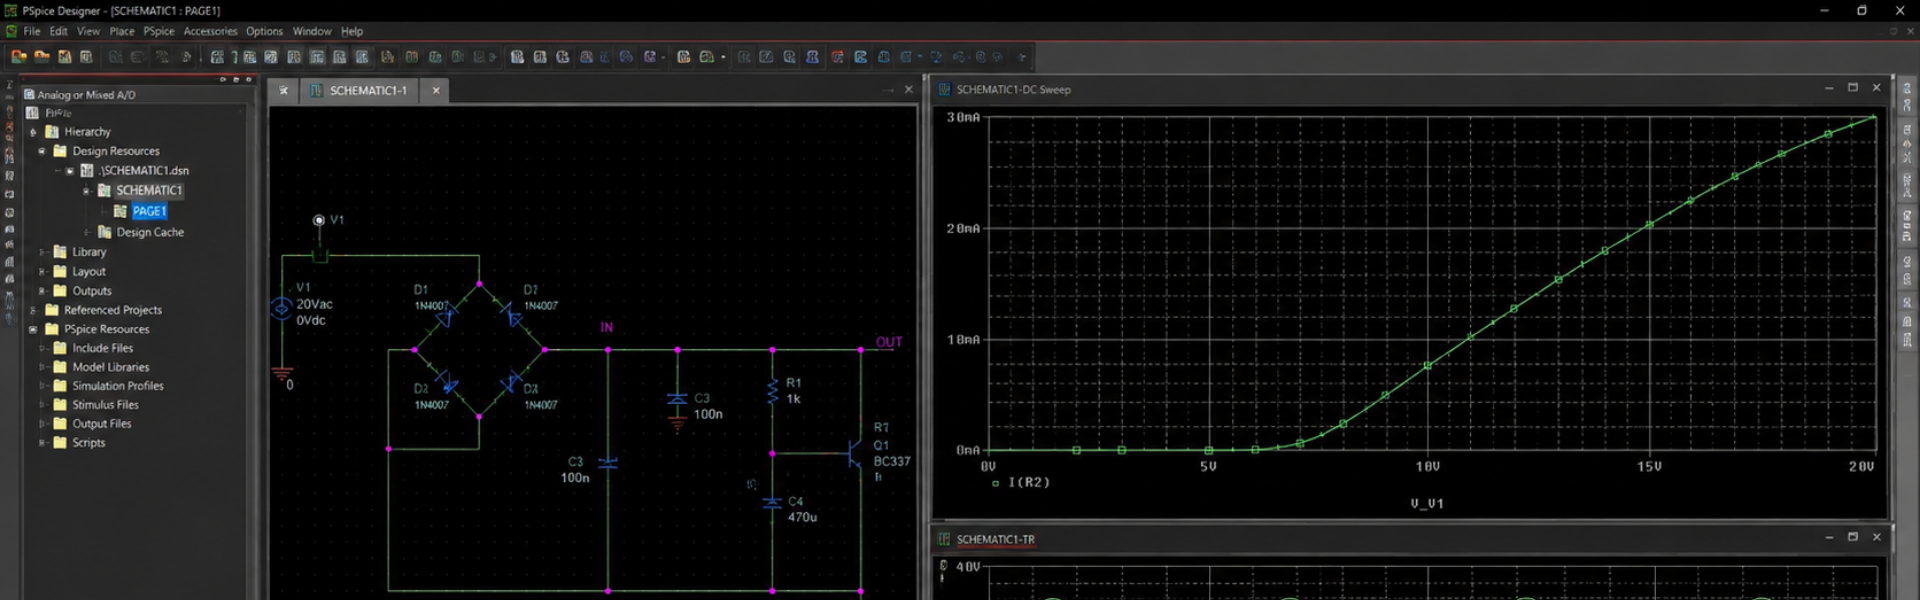Expand the Layout folder
Viewport: 1920px width, 600px height.
42,272
